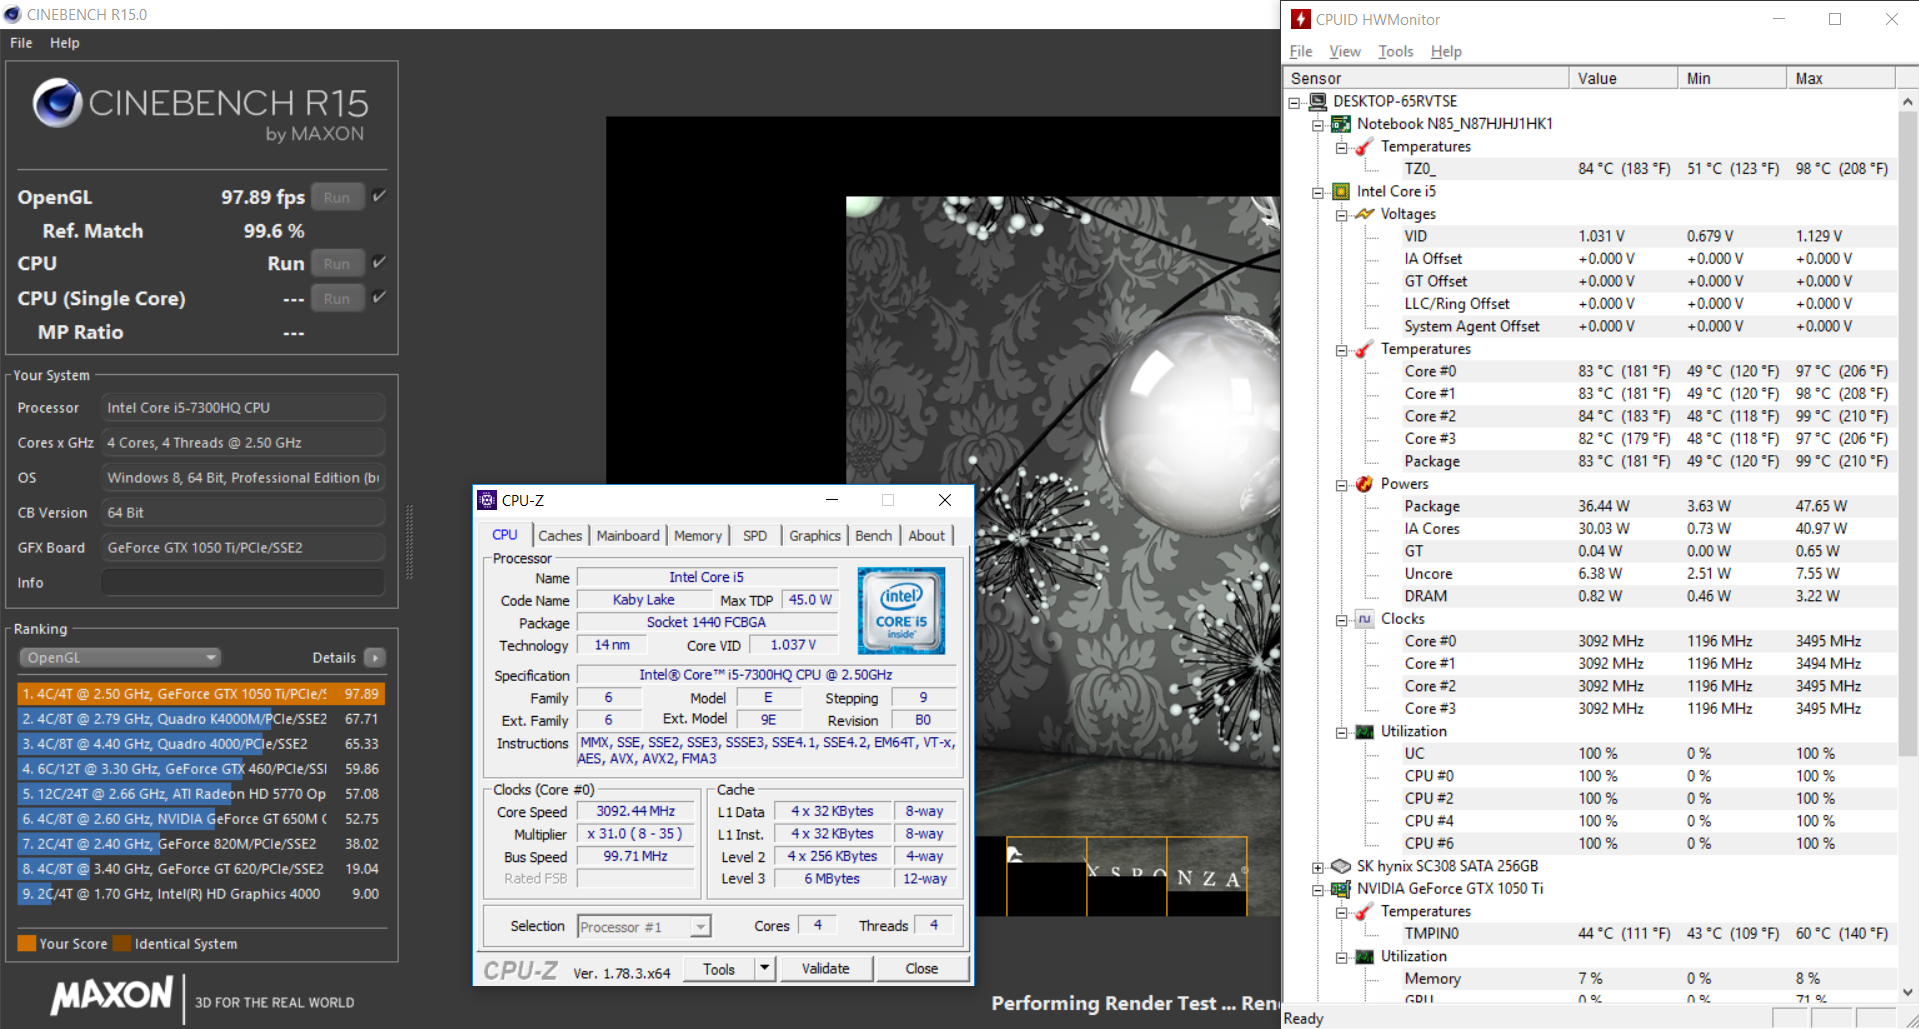
Task: Toggle the CPU test checkbox
Action: 380,262
